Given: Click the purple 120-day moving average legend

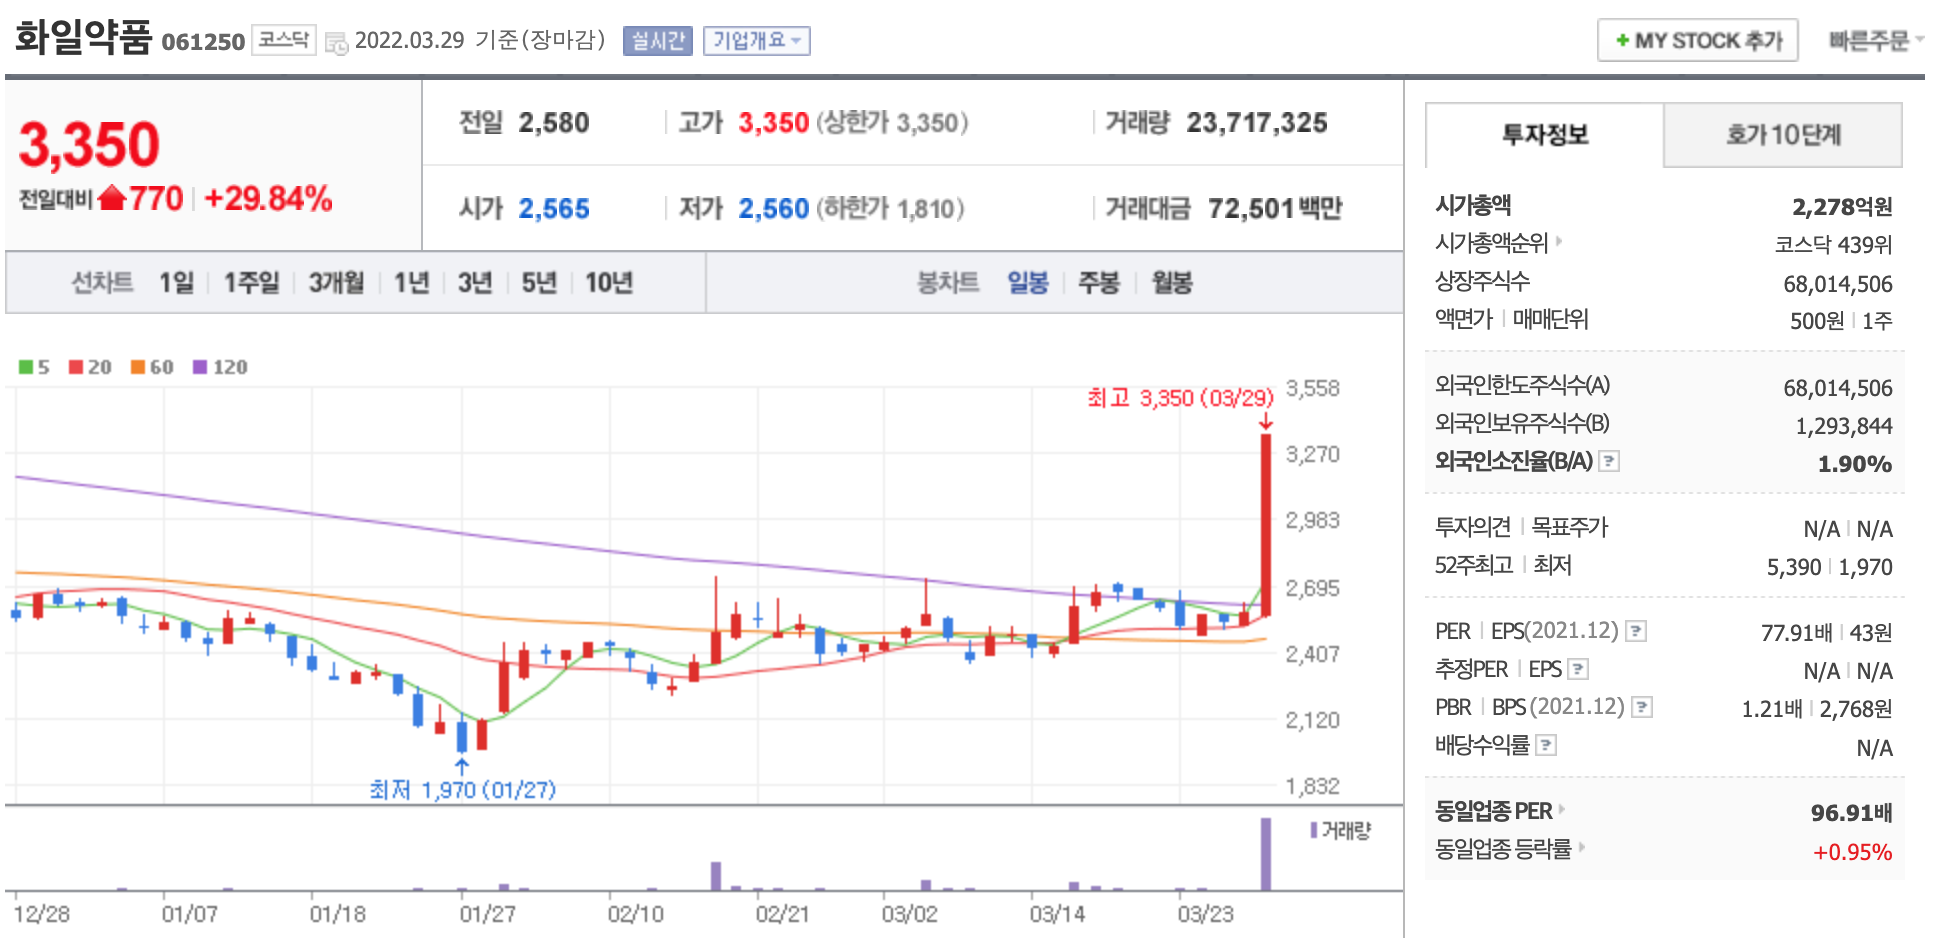Looking at the screenshot, I should [x=220, y=367].
